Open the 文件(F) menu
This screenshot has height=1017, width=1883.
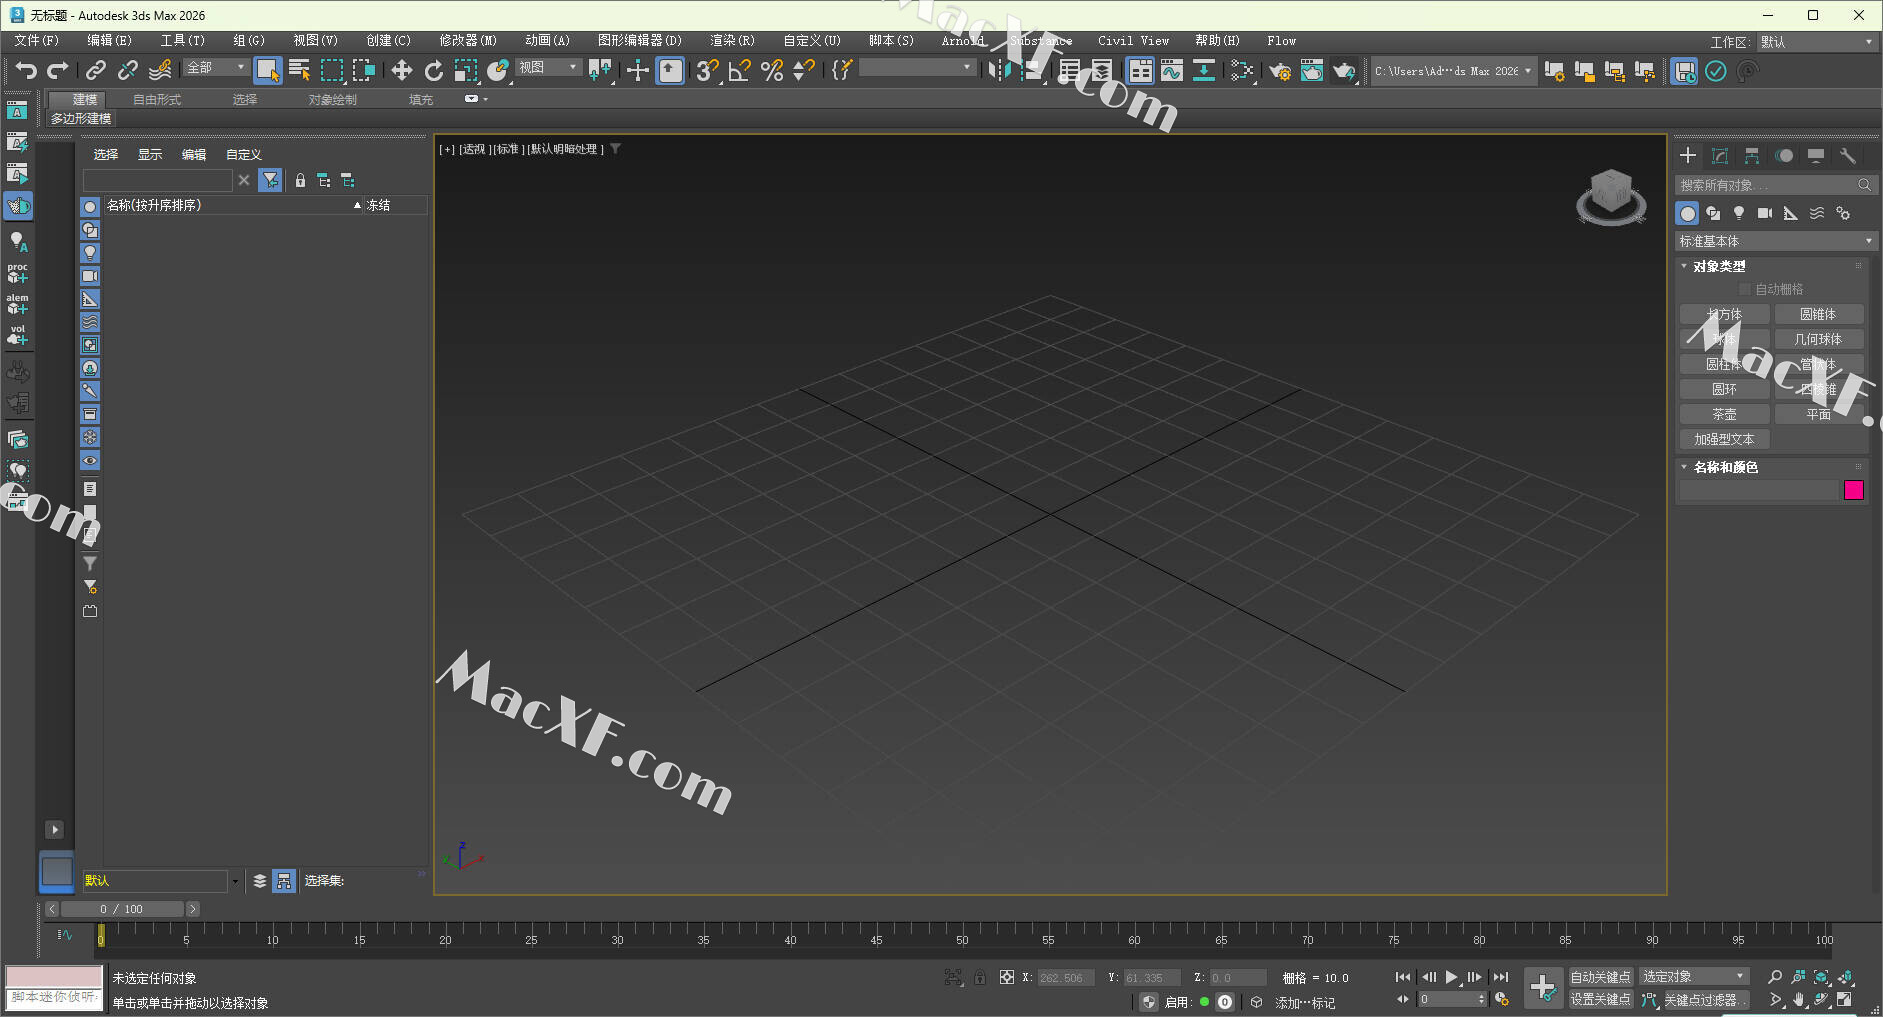37,41
